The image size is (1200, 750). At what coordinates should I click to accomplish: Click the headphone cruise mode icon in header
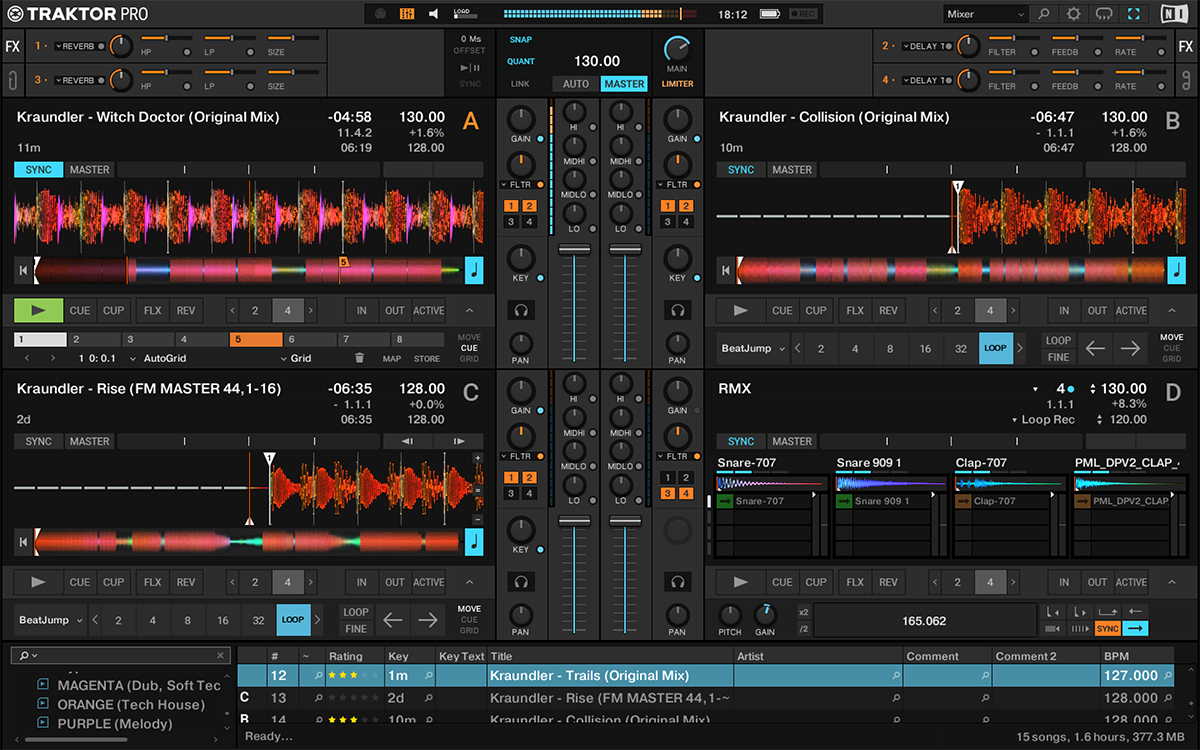[1104, 14]
